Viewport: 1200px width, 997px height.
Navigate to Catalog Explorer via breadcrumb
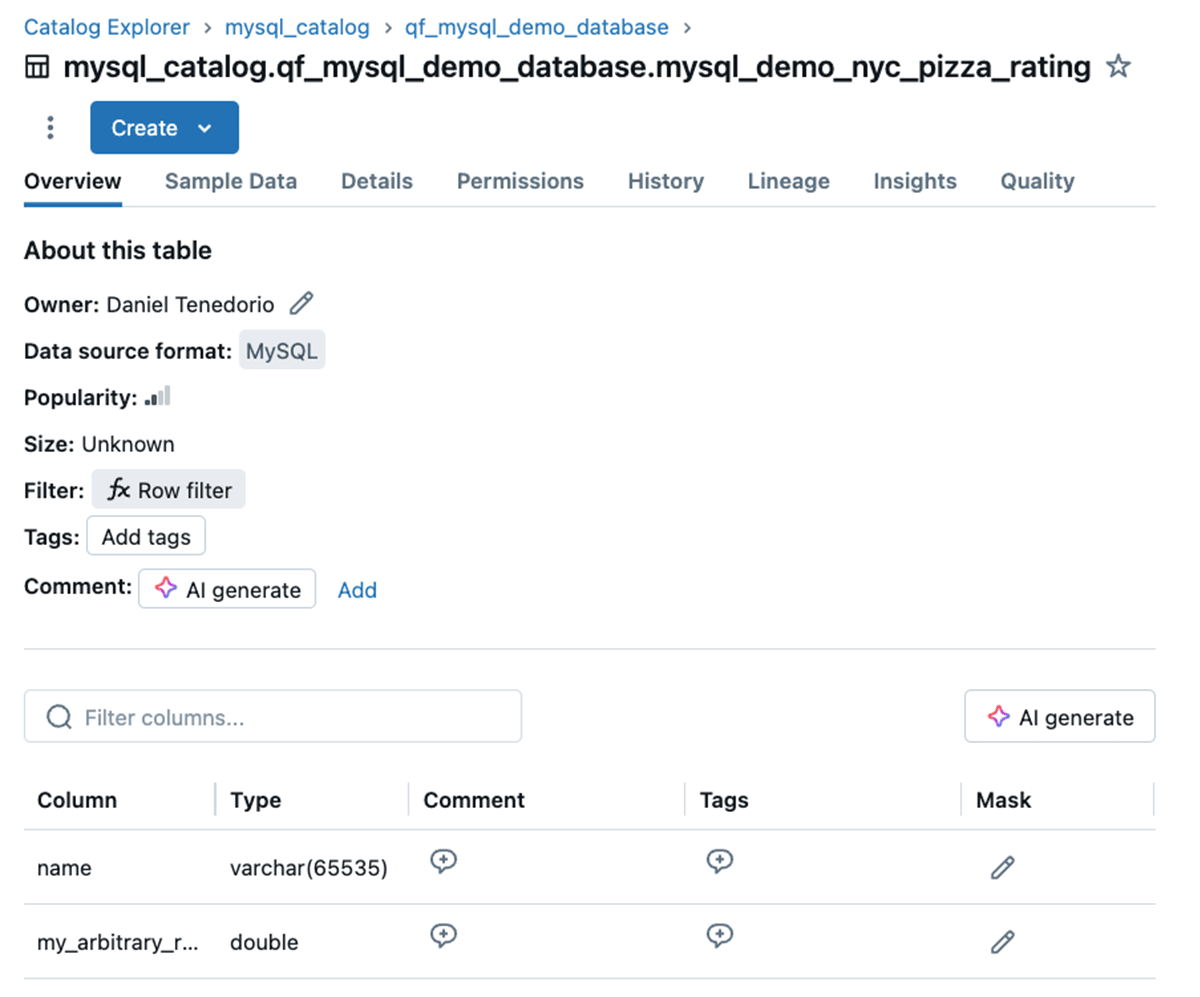pyautogui.click(x=106, y=27)
